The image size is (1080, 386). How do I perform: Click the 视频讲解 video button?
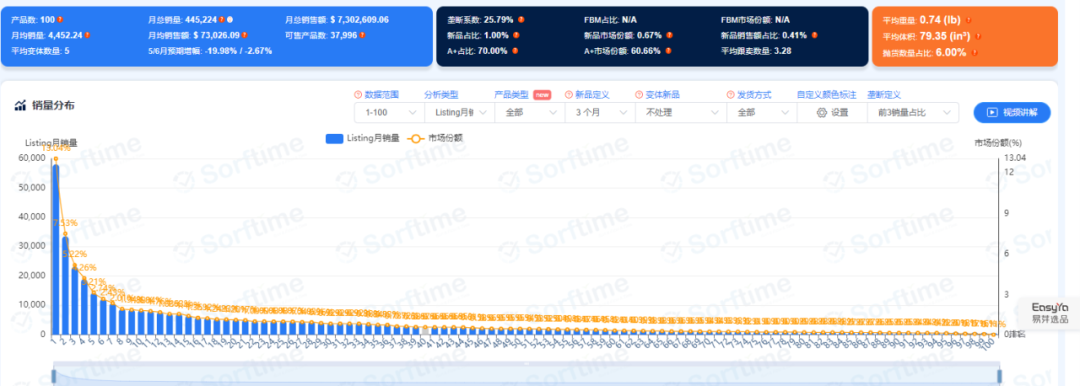point(1012,112)
